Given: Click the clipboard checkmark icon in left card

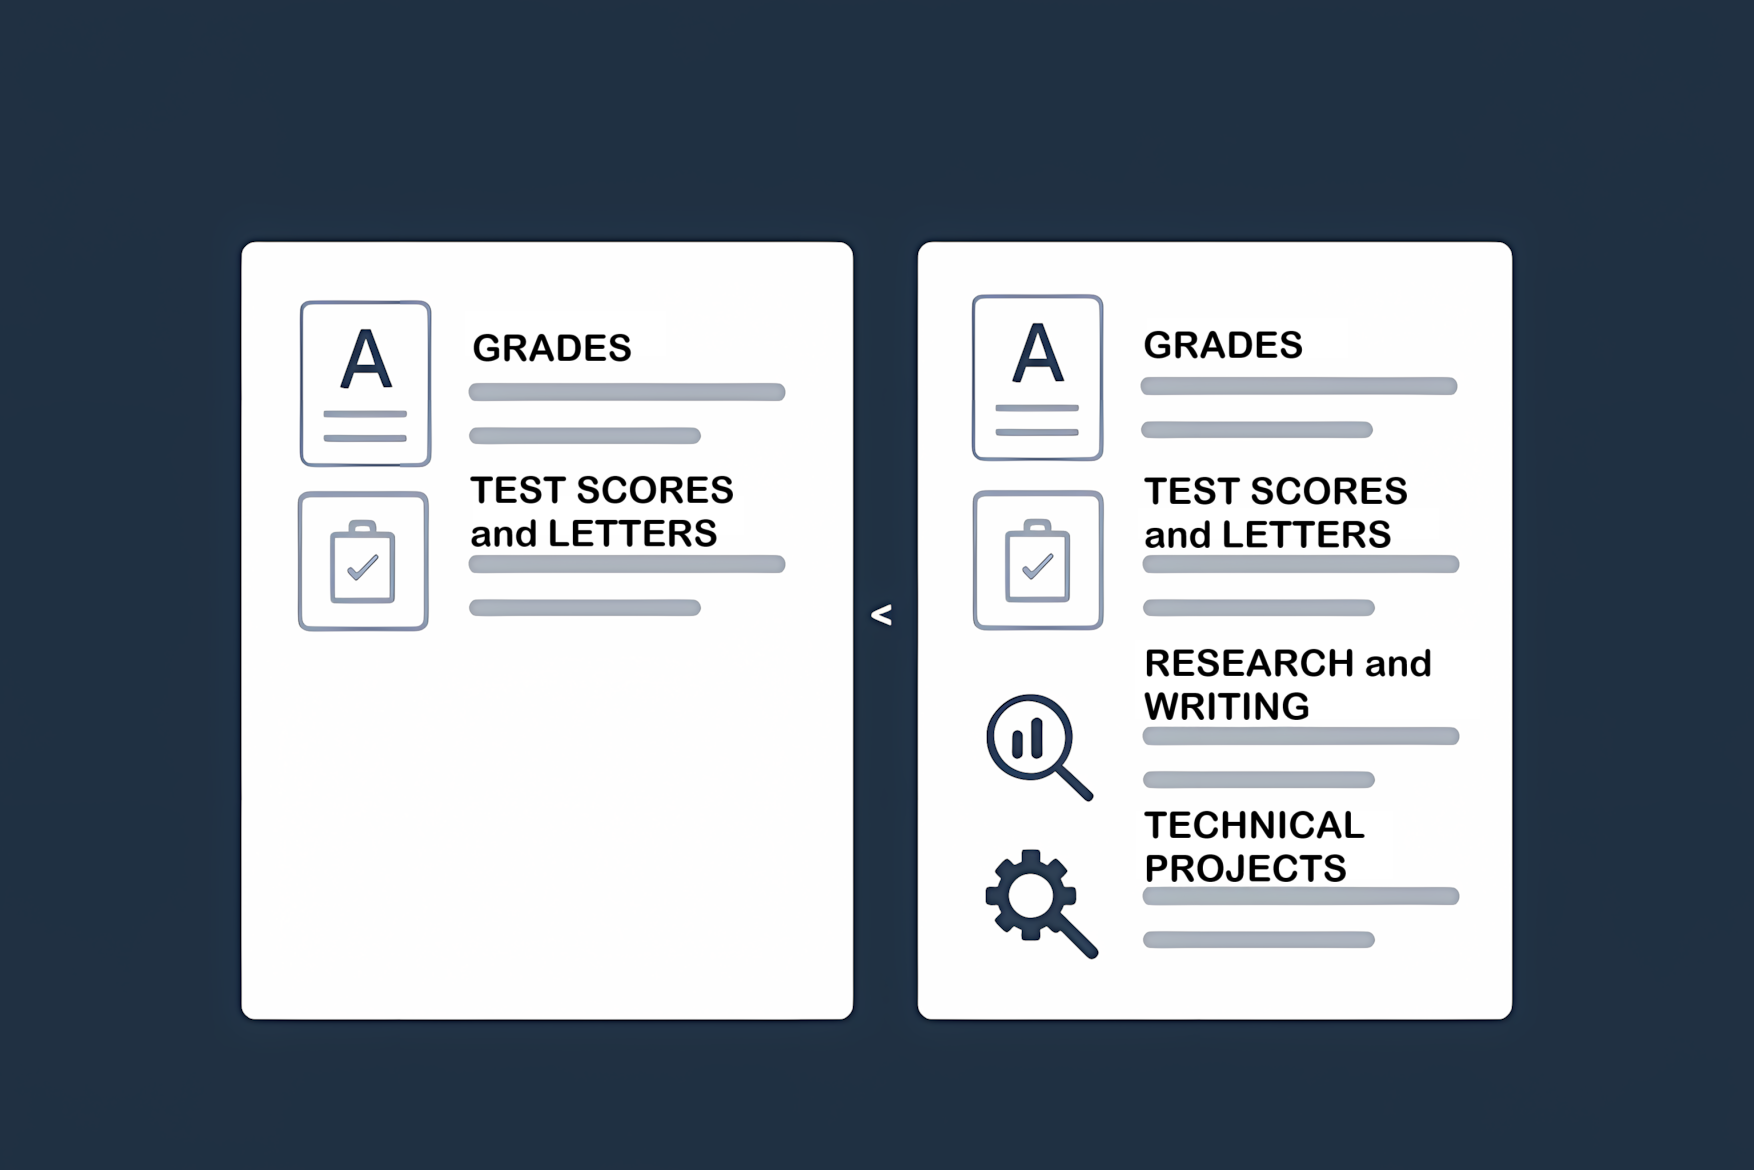Looking at the screenshot, I should pyautogui.click(x=363, y=561).
